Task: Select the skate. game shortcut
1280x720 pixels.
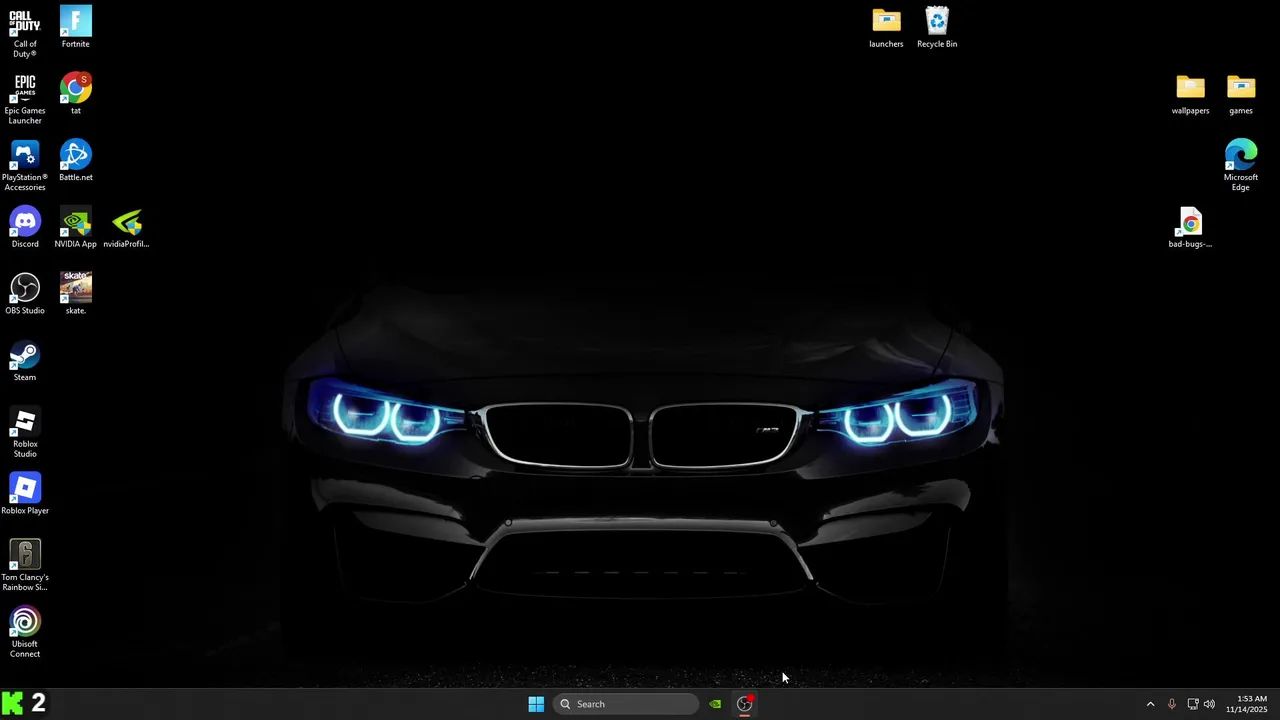Action: [x=76, y=294]
